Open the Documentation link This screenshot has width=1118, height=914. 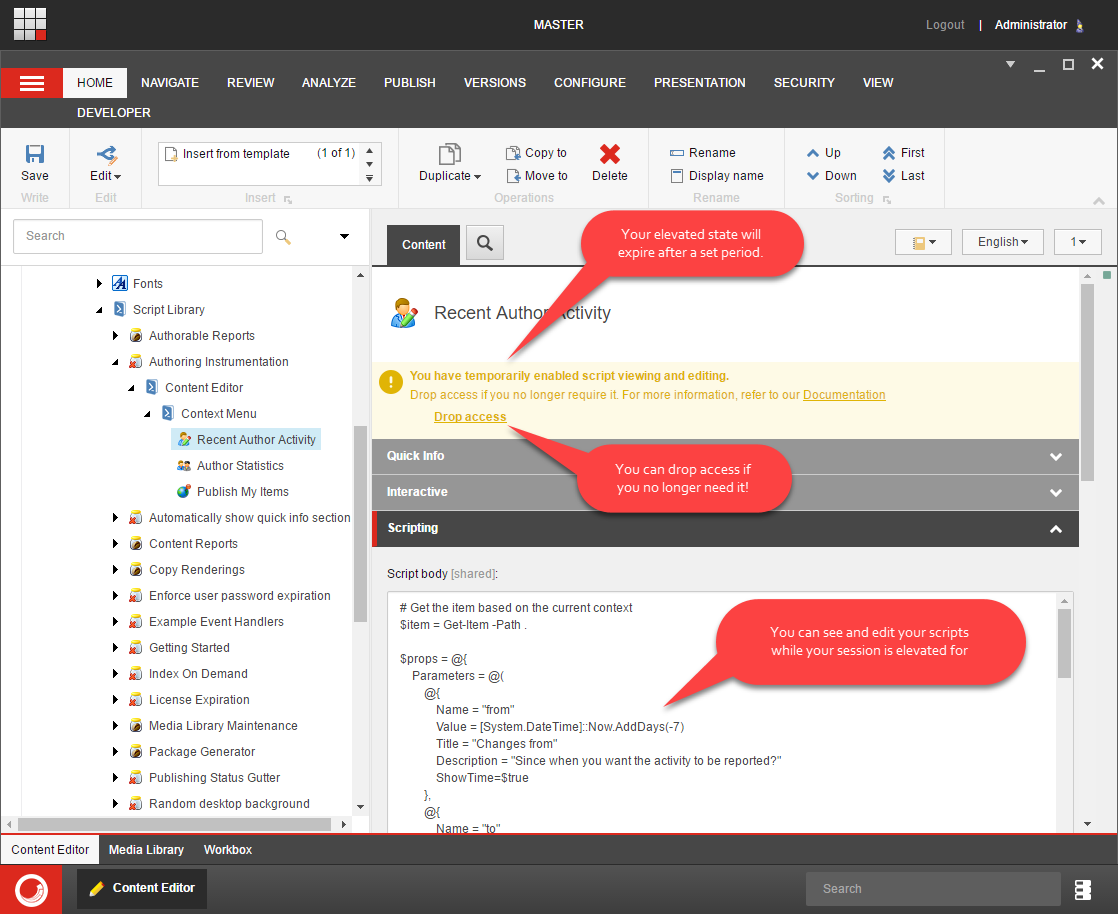click(x=844, y=395)
